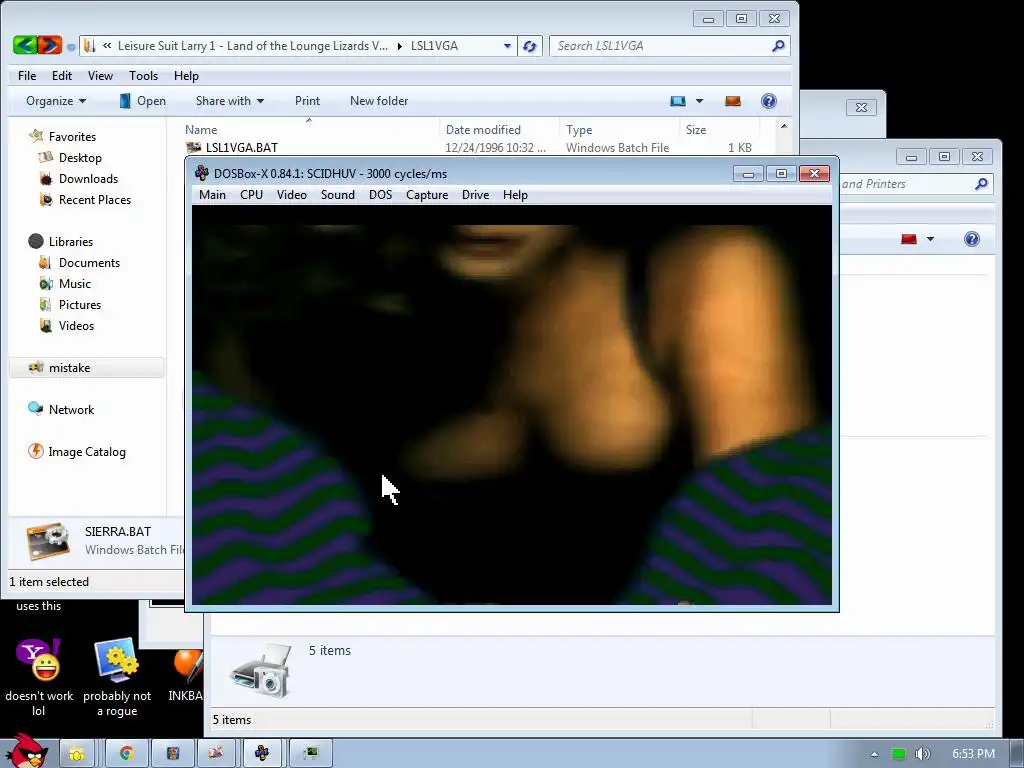Image resolution: width=1024 pixels, height=768 pixels.
Task: Click the Open button in Explorer toolbar
Action: pyautogui.click(x=143, y=101)
